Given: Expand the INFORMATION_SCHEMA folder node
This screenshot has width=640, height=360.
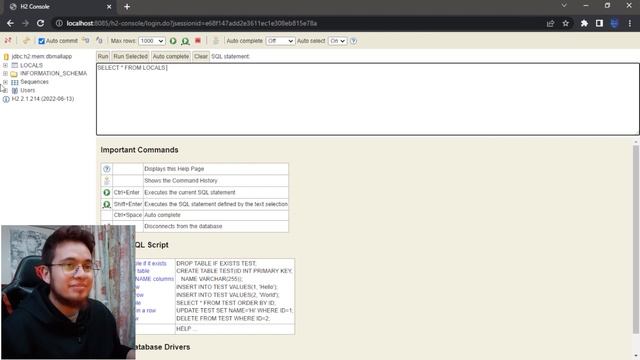Looking at the screenshot, I should [5, 73].
